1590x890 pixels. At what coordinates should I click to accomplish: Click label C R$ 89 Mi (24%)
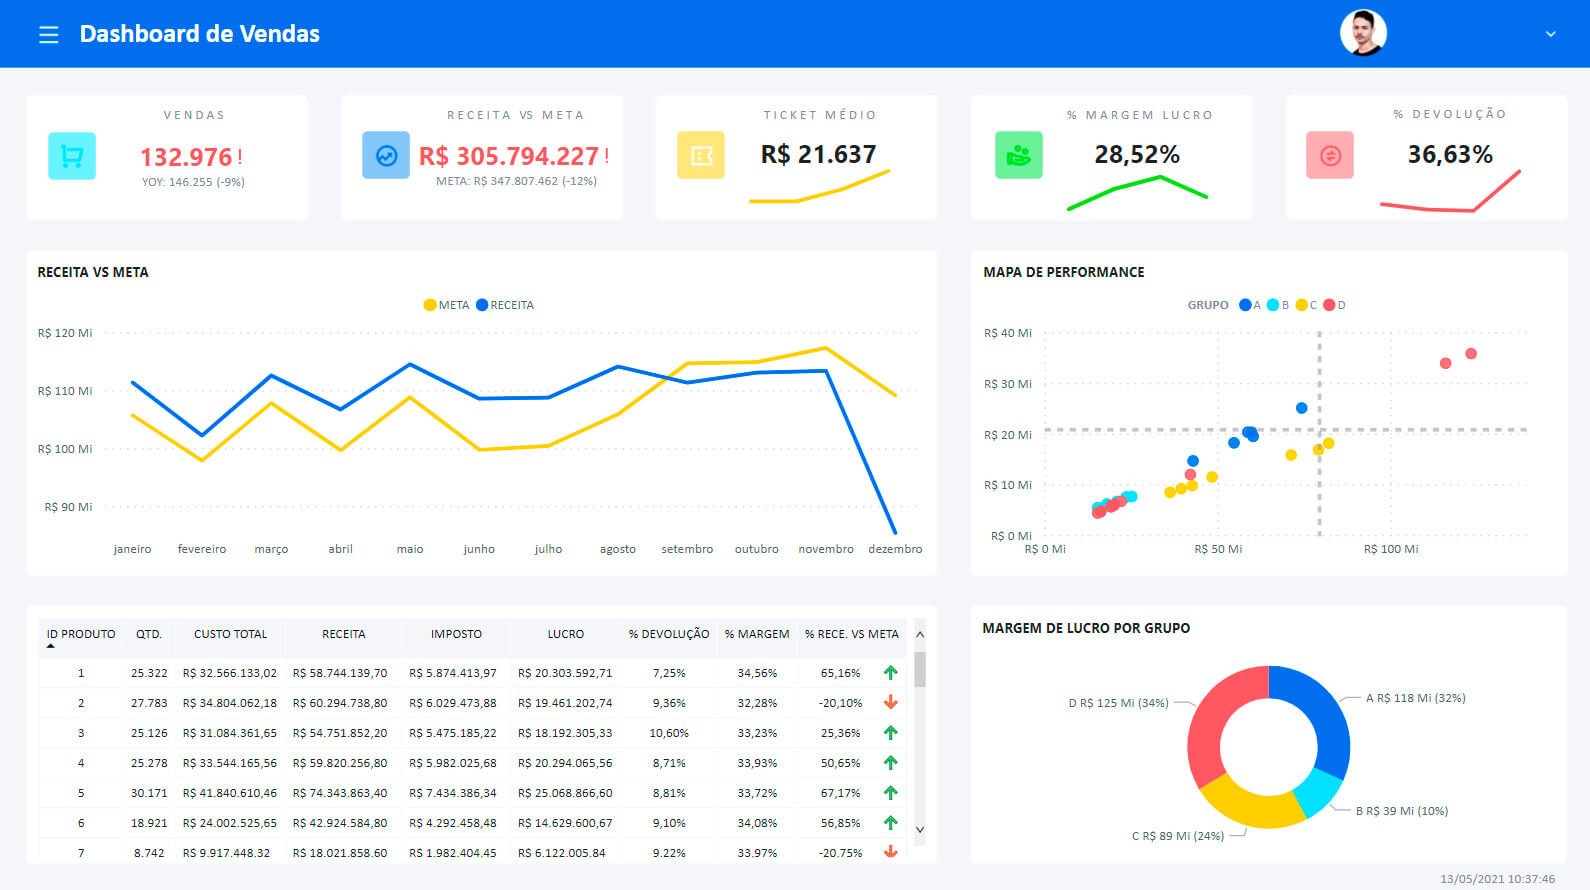click(1177, 836)
